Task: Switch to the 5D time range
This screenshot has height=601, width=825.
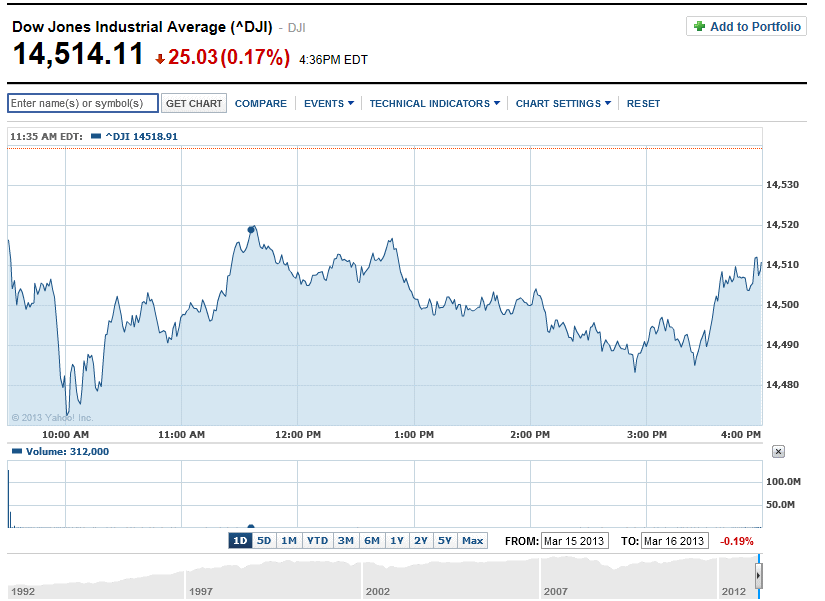Action: click(x=264, y=541)
